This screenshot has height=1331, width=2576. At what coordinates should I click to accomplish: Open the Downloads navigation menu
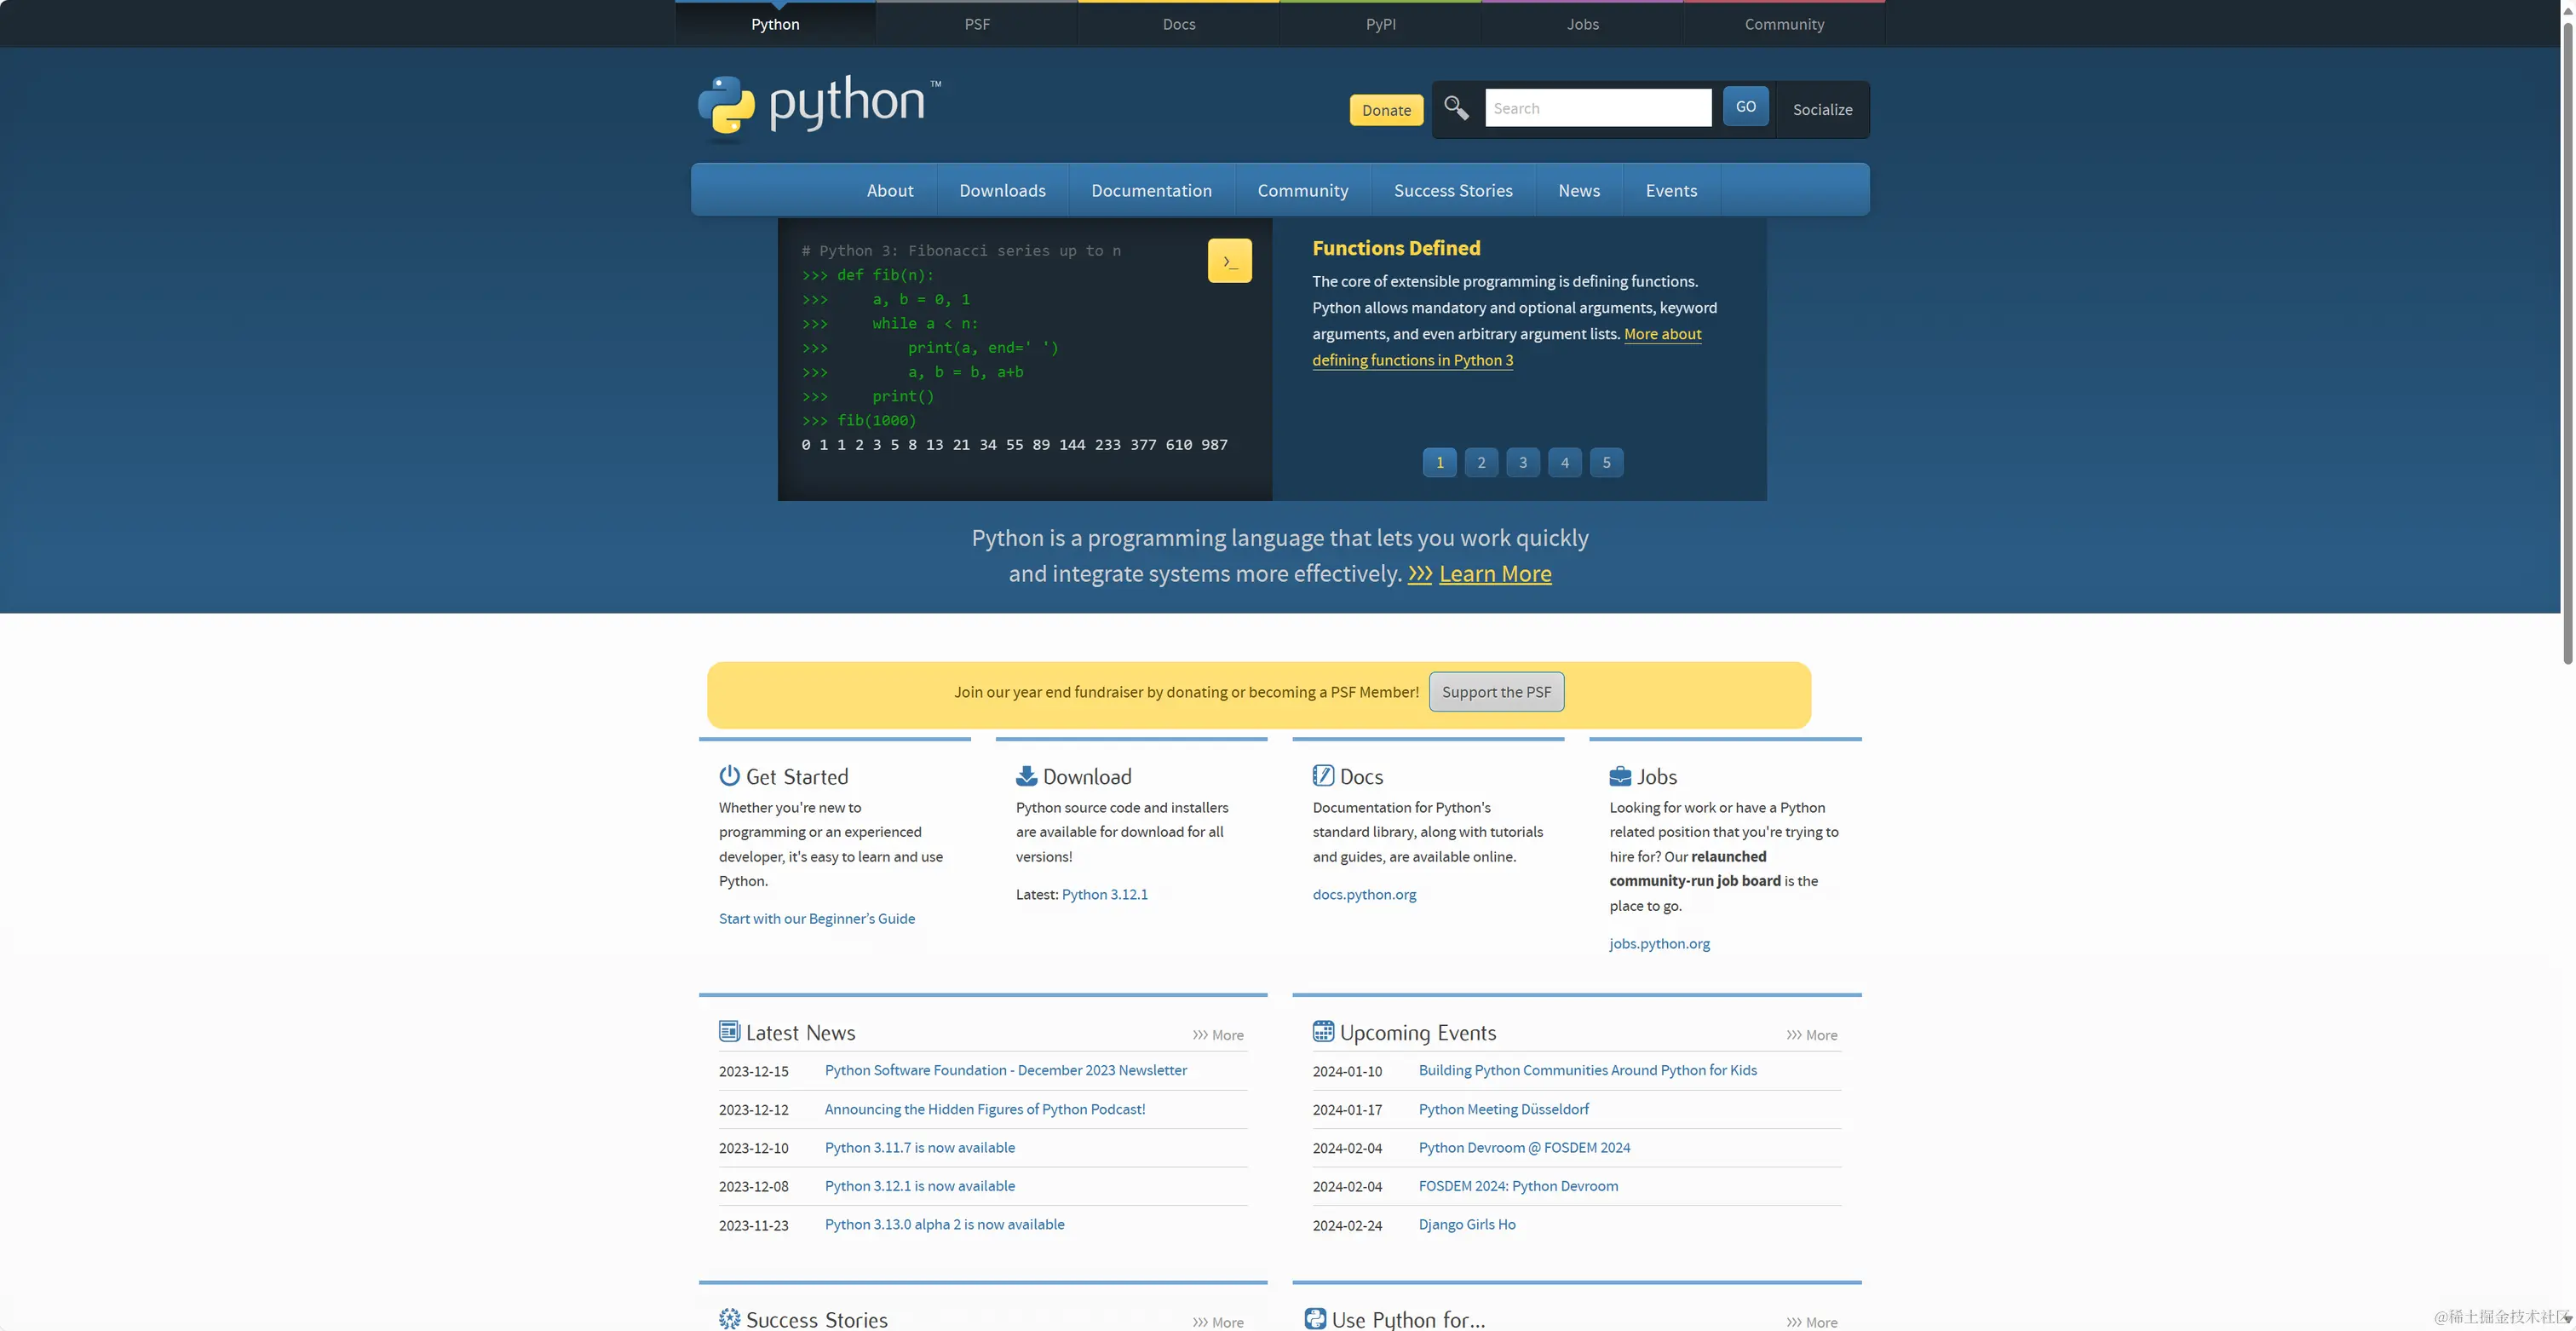(x=1002, y=190)
